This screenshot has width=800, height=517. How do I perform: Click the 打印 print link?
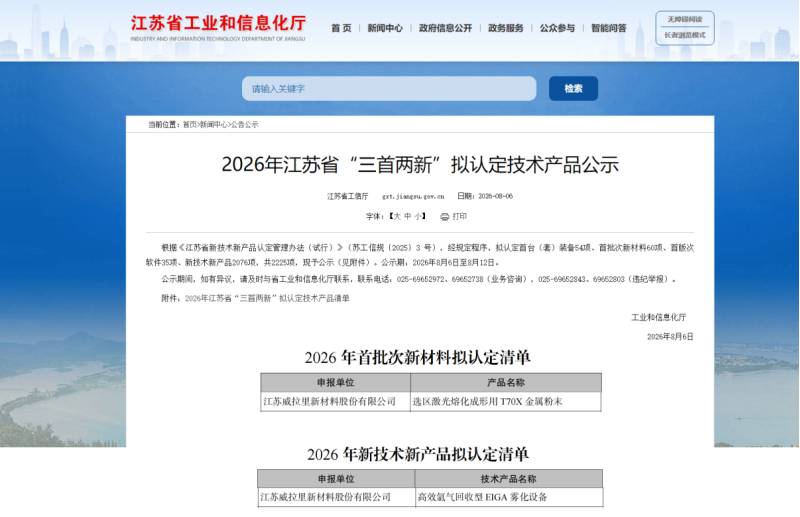459,216
